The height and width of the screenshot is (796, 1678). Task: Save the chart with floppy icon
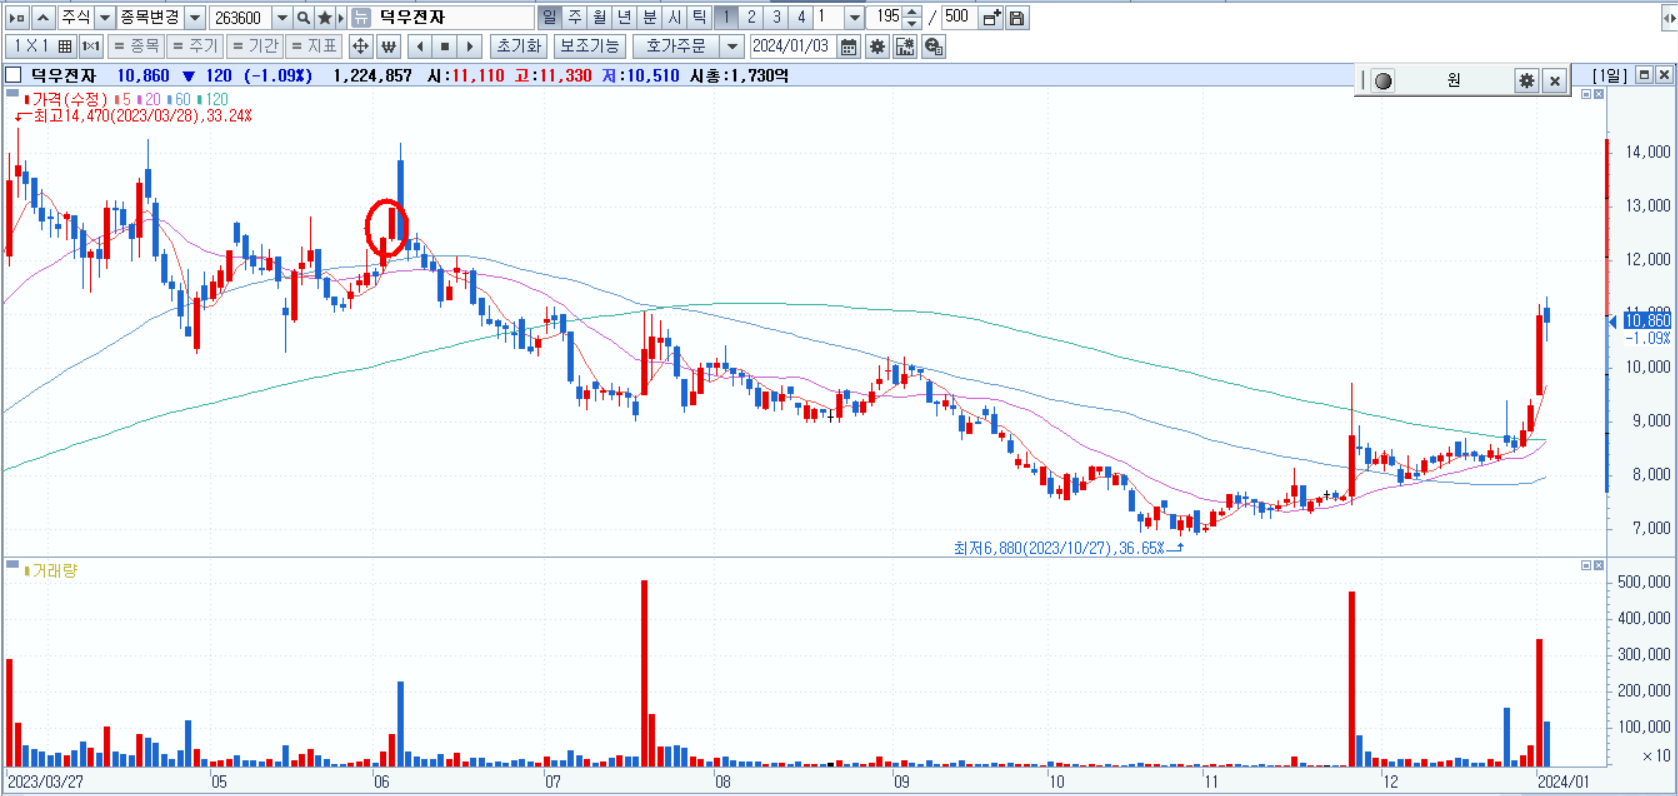pyautogui.click(x=1017, y=18)
